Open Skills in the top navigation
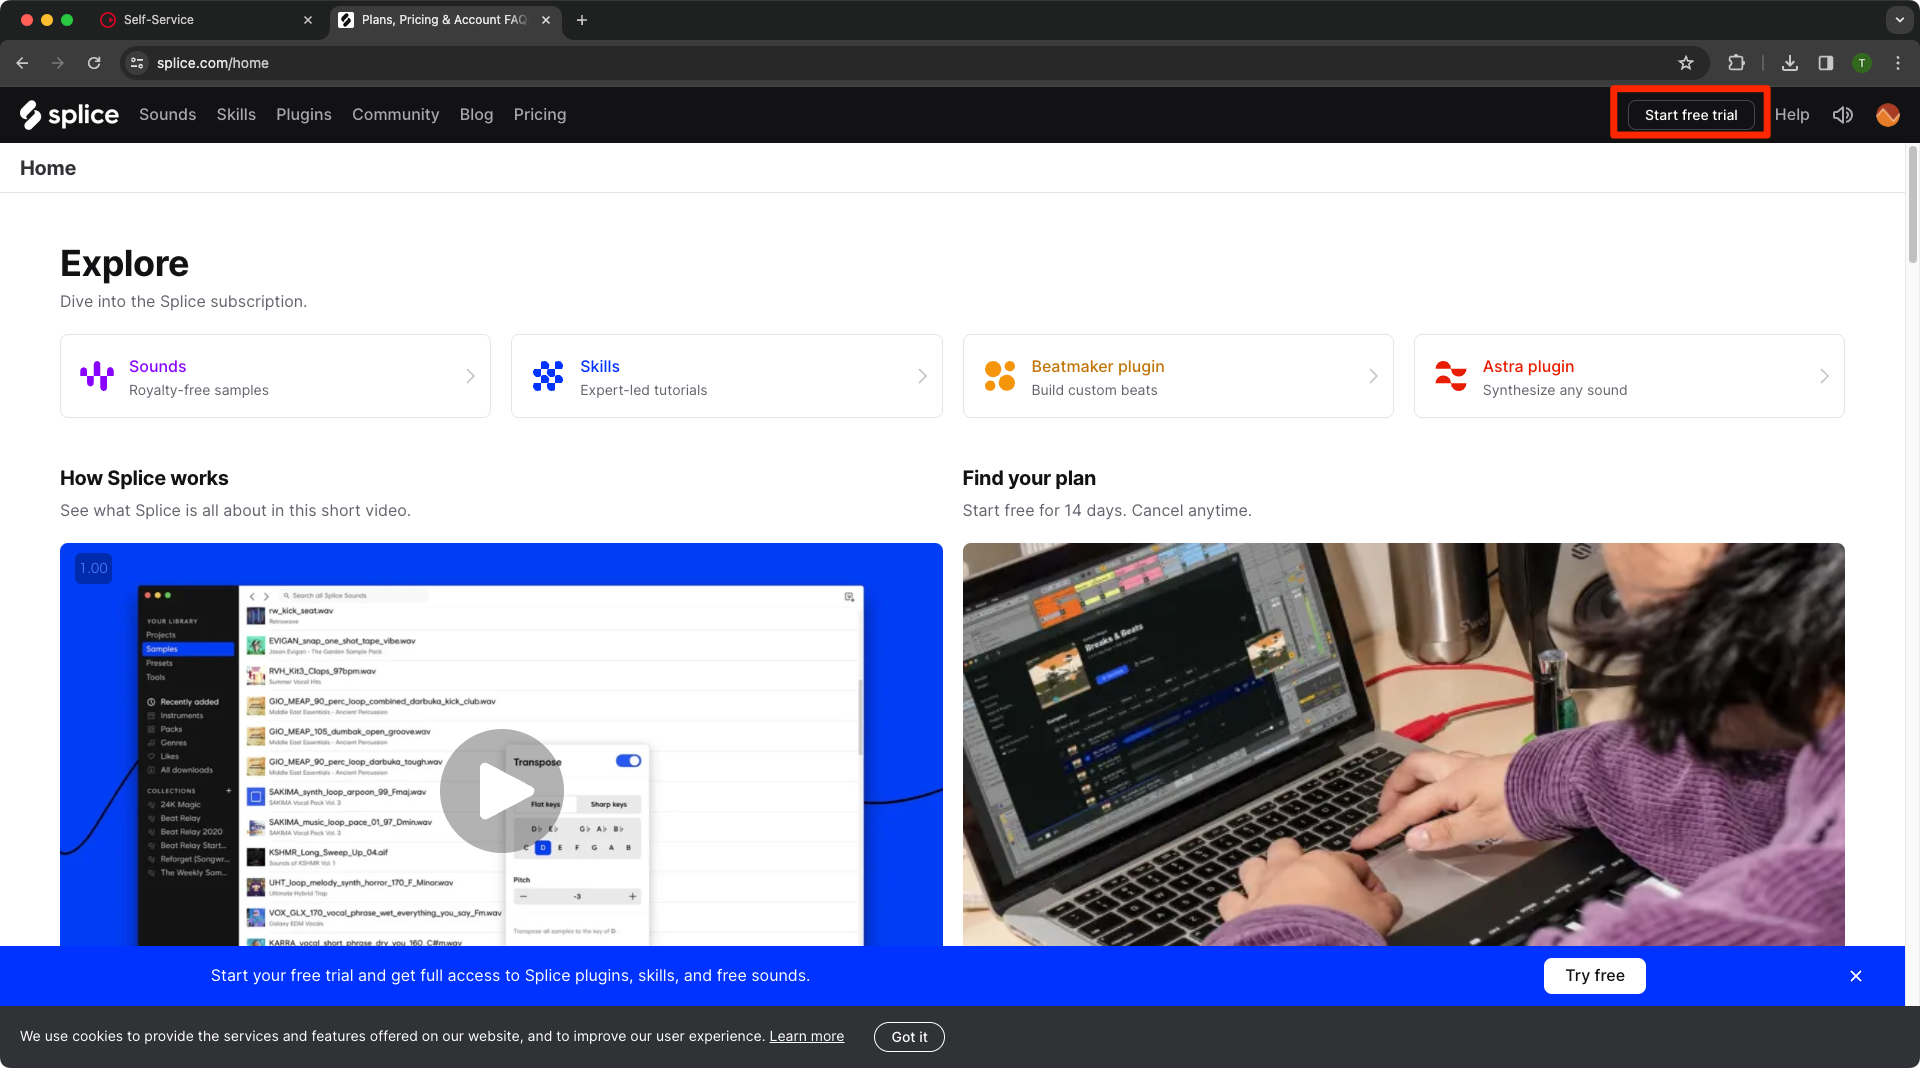The image size is (1920, 1068). point(236,115)
